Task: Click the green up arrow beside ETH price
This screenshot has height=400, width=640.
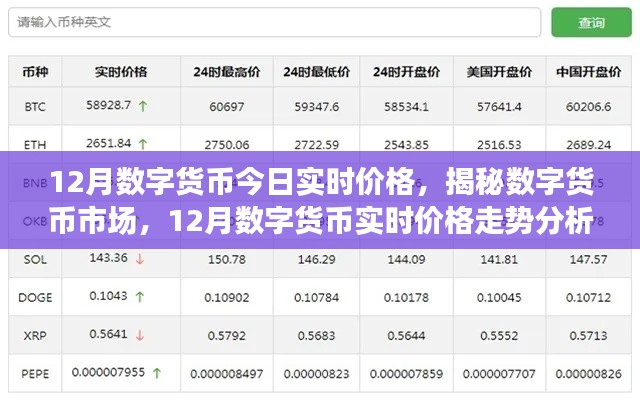Action: point(140,143)
